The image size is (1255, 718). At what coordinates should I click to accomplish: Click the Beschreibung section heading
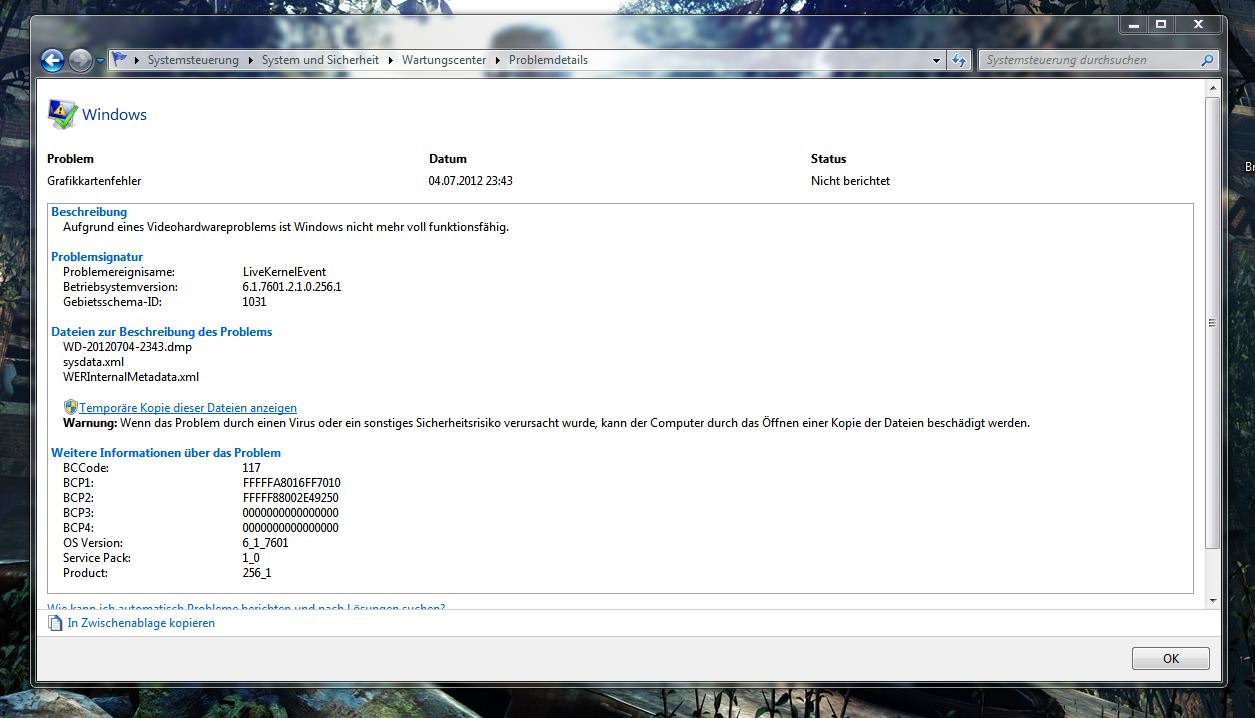tap(89, 212)
